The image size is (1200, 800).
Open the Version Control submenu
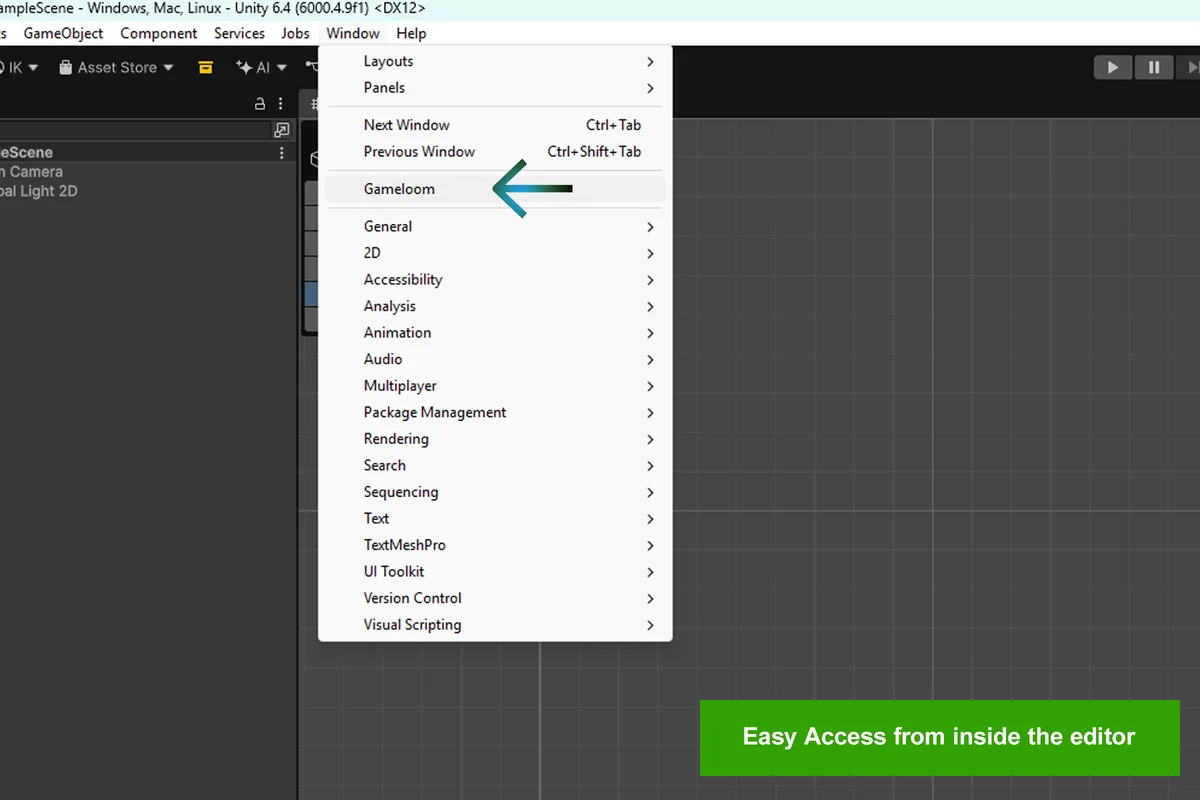coord(495,598)
